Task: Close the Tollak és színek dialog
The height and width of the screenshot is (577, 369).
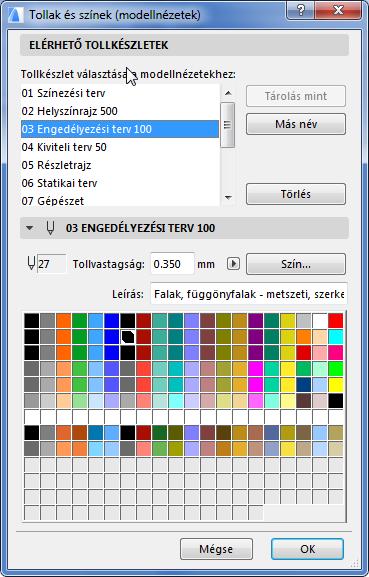Action: point(339,10)
